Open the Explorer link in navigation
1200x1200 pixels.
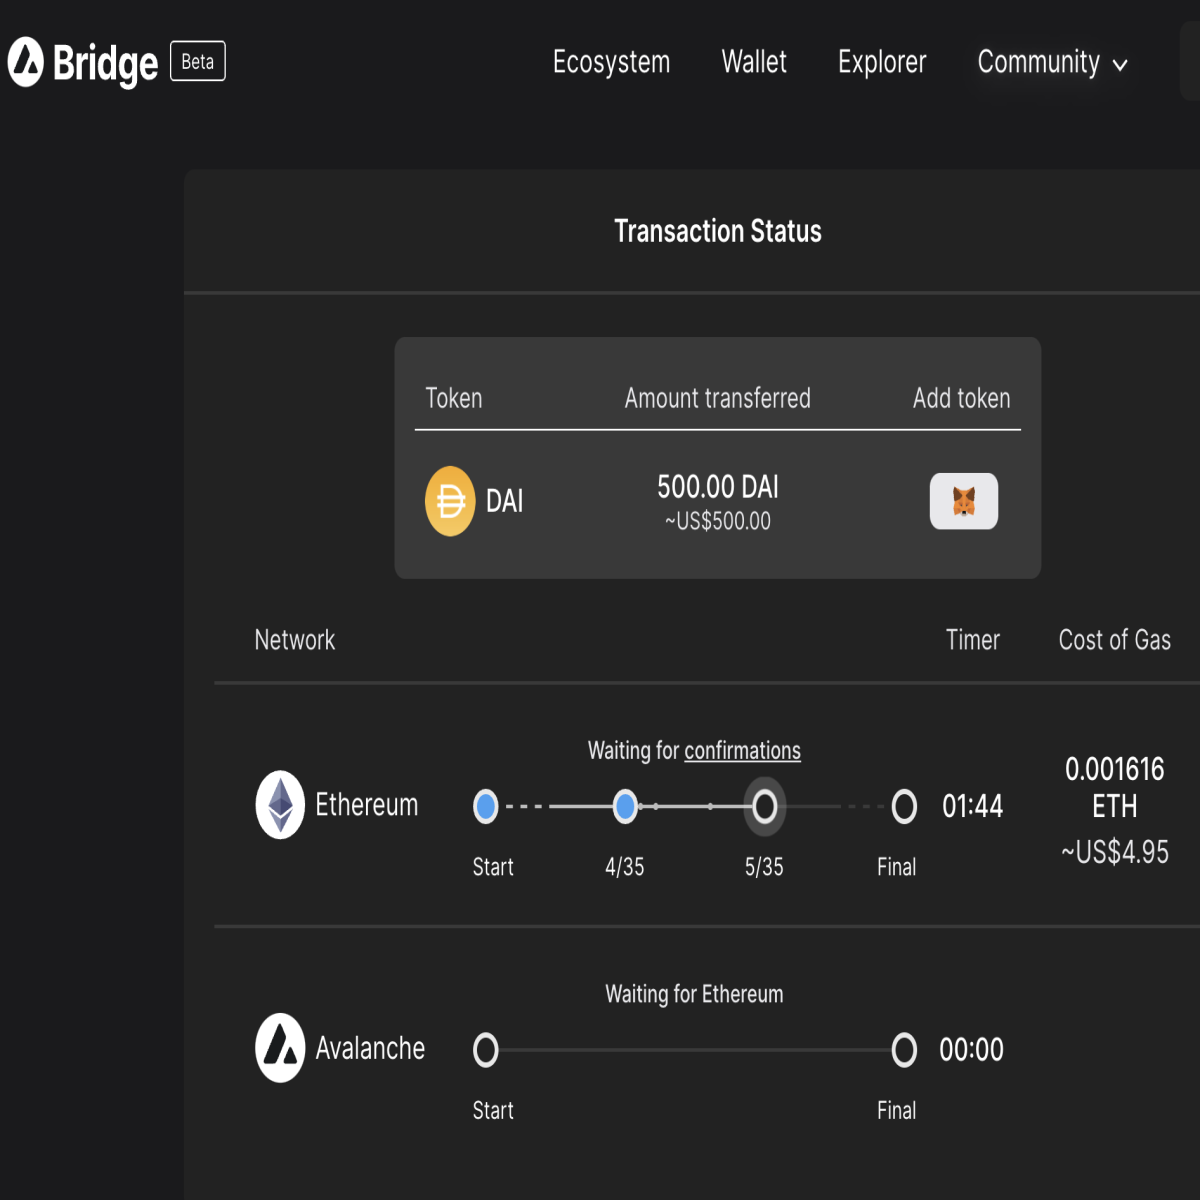882,62
